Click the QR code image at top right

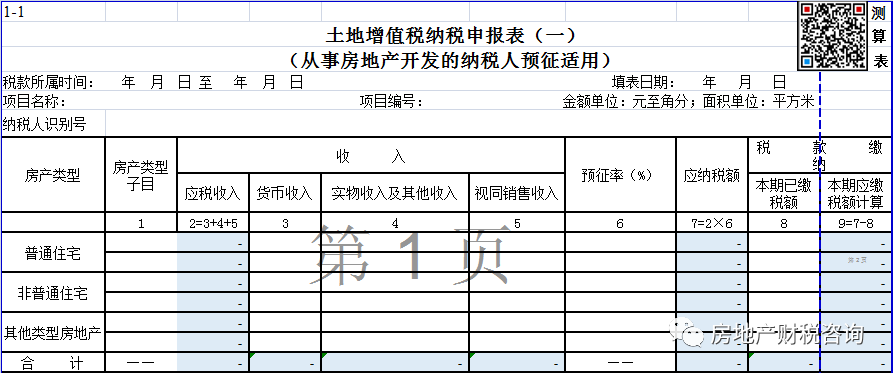(833, 36)
